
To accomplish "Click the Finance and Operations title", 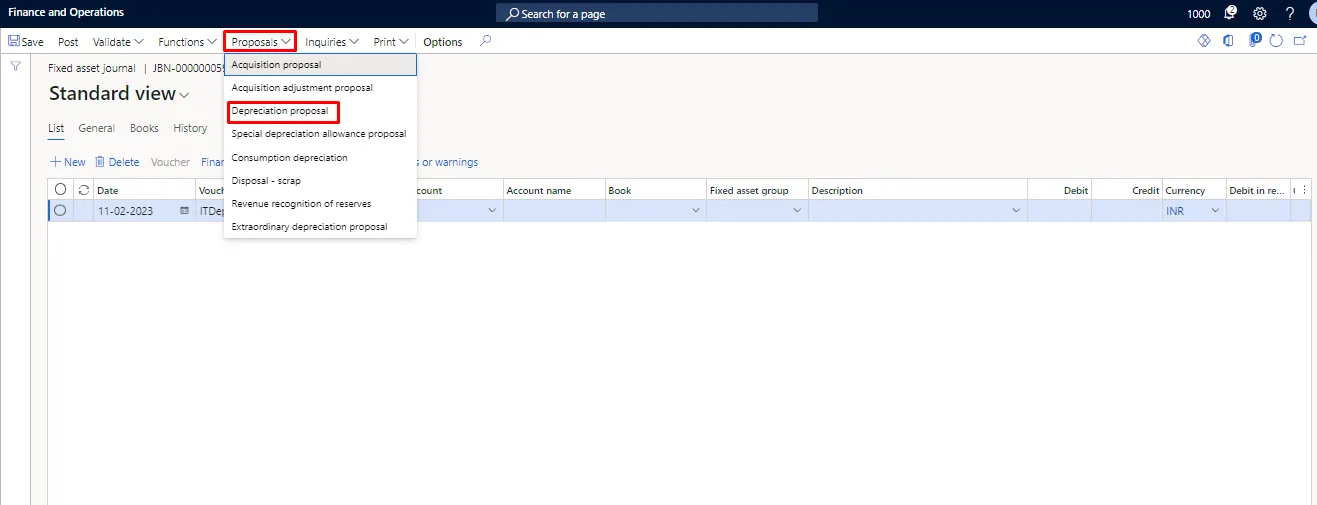I will [x=66, y=13].
